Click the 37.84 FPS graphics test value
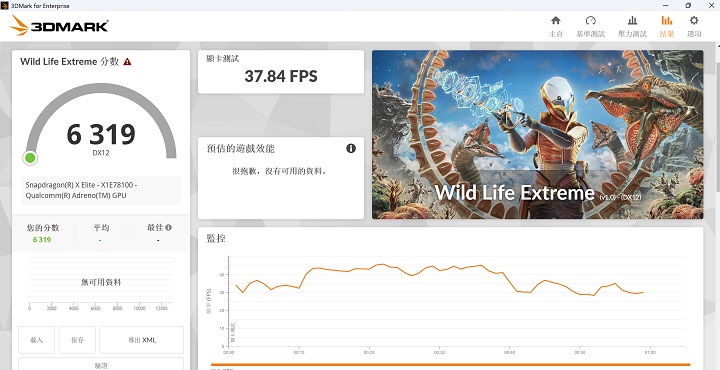This screenshot has width=720, height=370. coord(281,76)
